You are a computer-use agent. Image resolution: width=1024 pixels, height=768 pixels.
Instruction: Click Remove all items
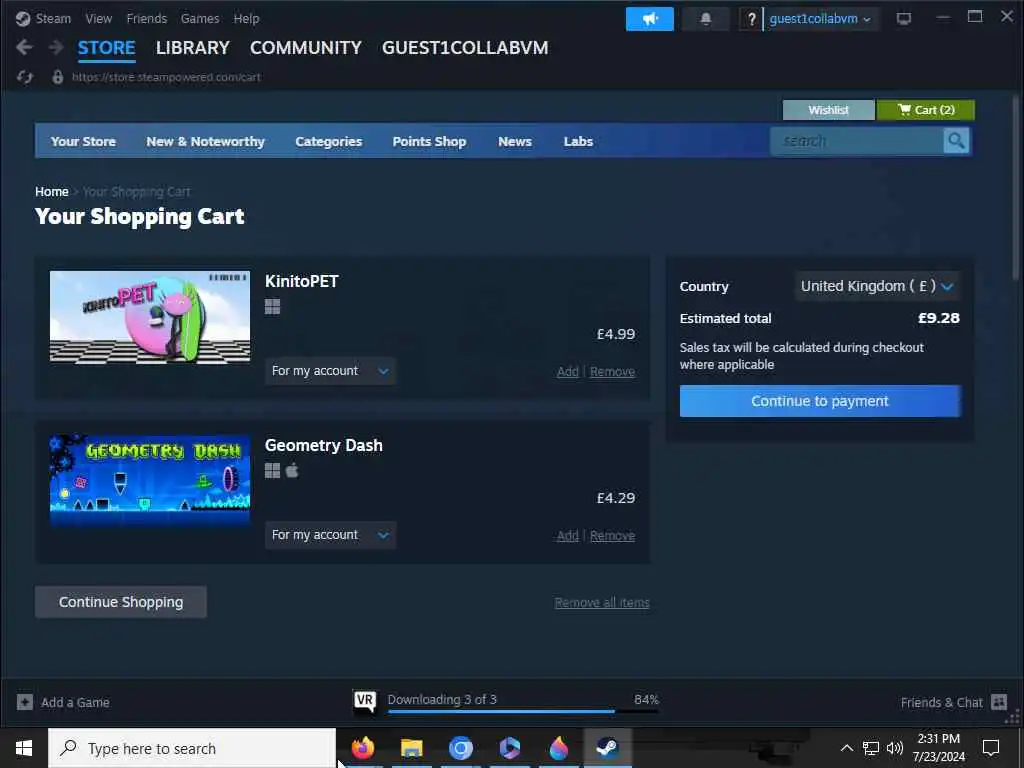coord(601,602)
